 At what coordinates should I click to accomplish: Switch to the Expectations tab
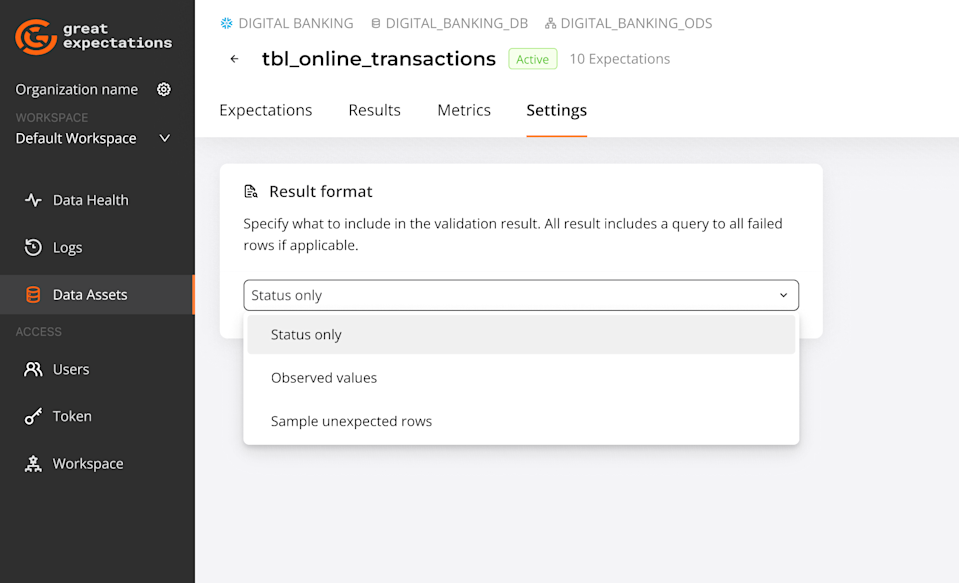265,110
